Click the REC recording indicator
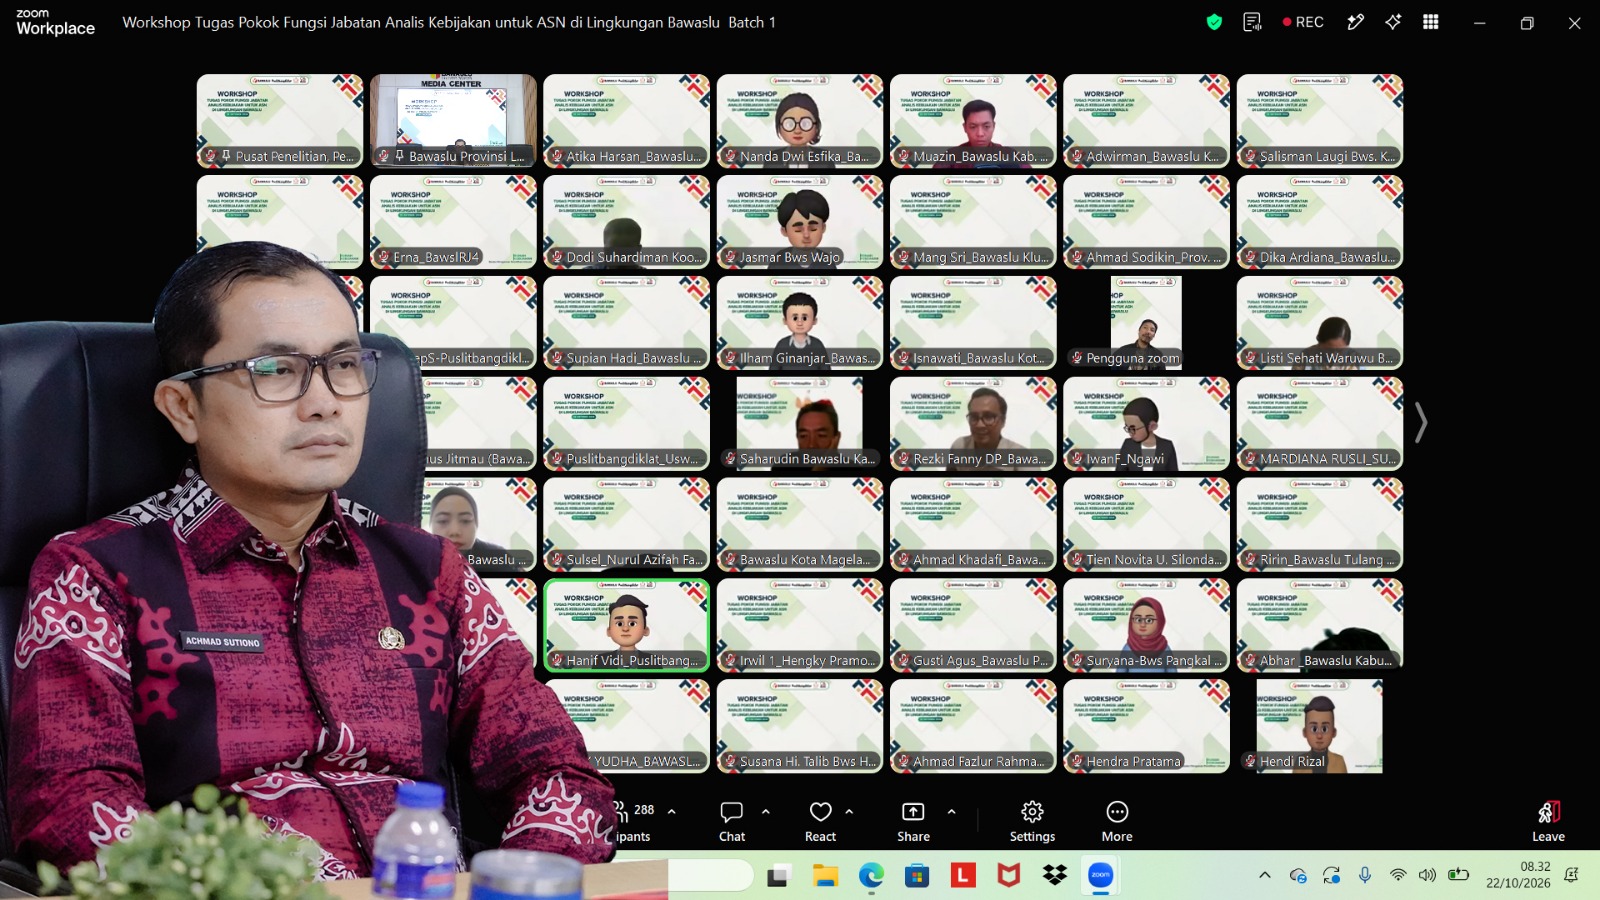The height and width of the screenshot is (900, 1600). click(x=1303, y=22)
